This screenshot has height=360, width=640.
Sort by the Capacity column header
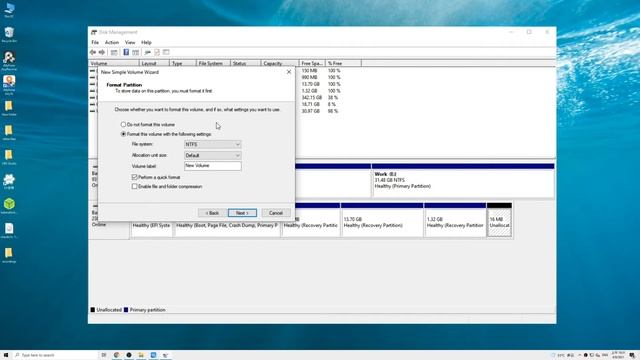280,63
